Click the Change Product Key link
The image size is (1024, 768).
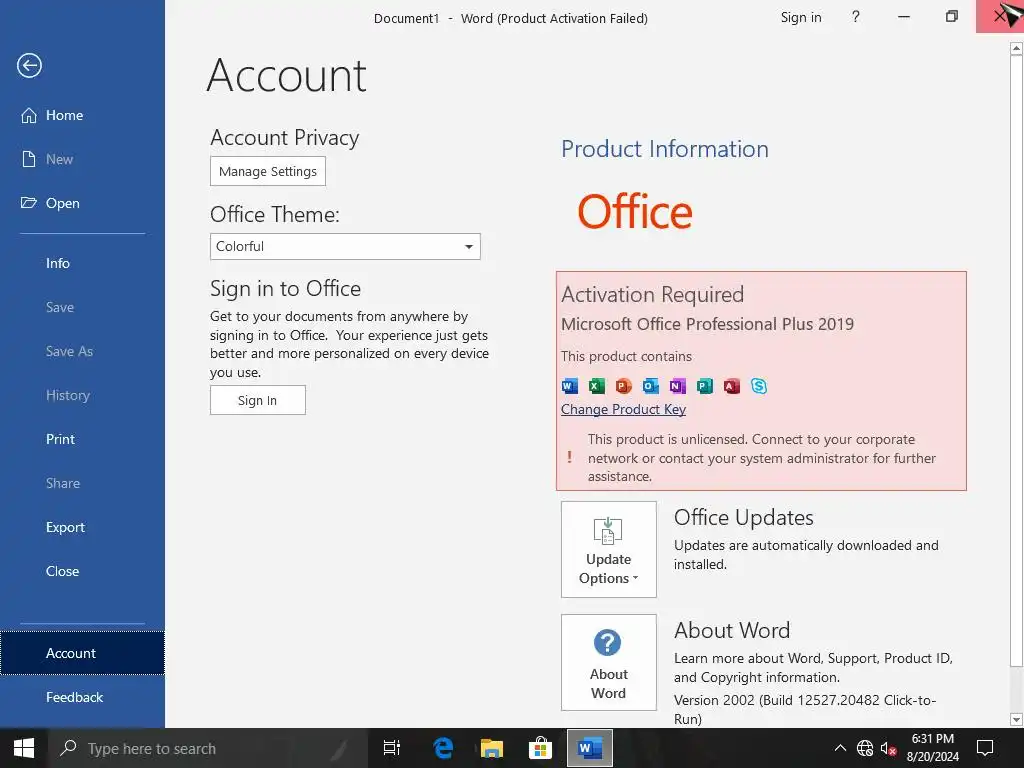pyautogui.click(x=623, y=409)
